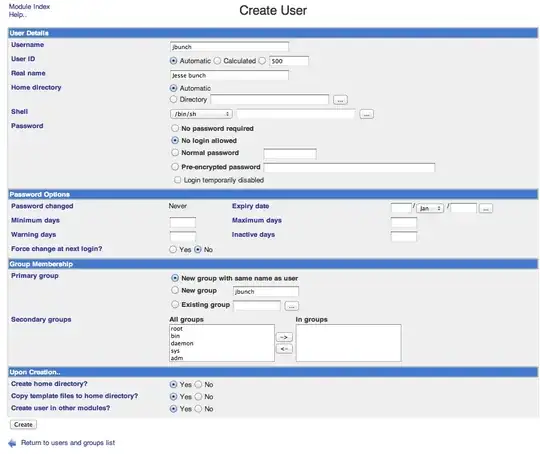Open the Module Index link
Image resolution: width=540 pixels, height=454 pixels.
[x=29, y=7]
